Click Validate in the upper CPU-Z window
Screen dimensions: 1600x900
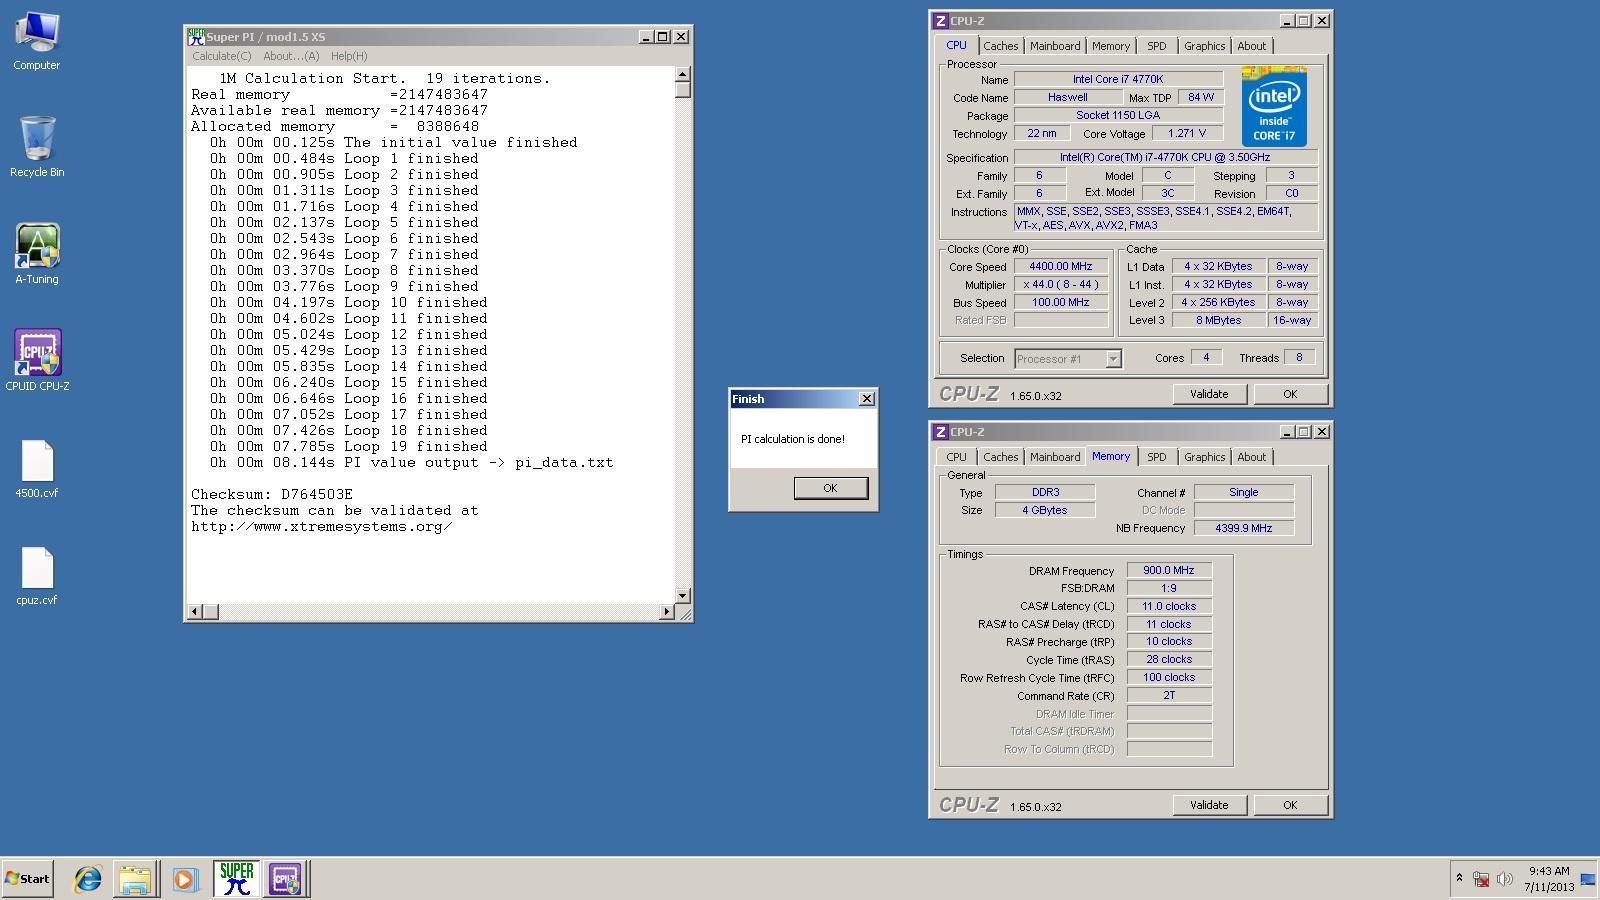click(x=1209, y=394)
